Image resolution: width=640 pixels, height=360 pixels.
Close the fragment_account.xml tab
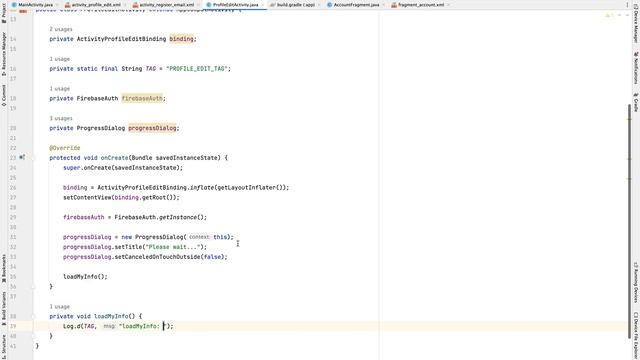click(448, 5)
